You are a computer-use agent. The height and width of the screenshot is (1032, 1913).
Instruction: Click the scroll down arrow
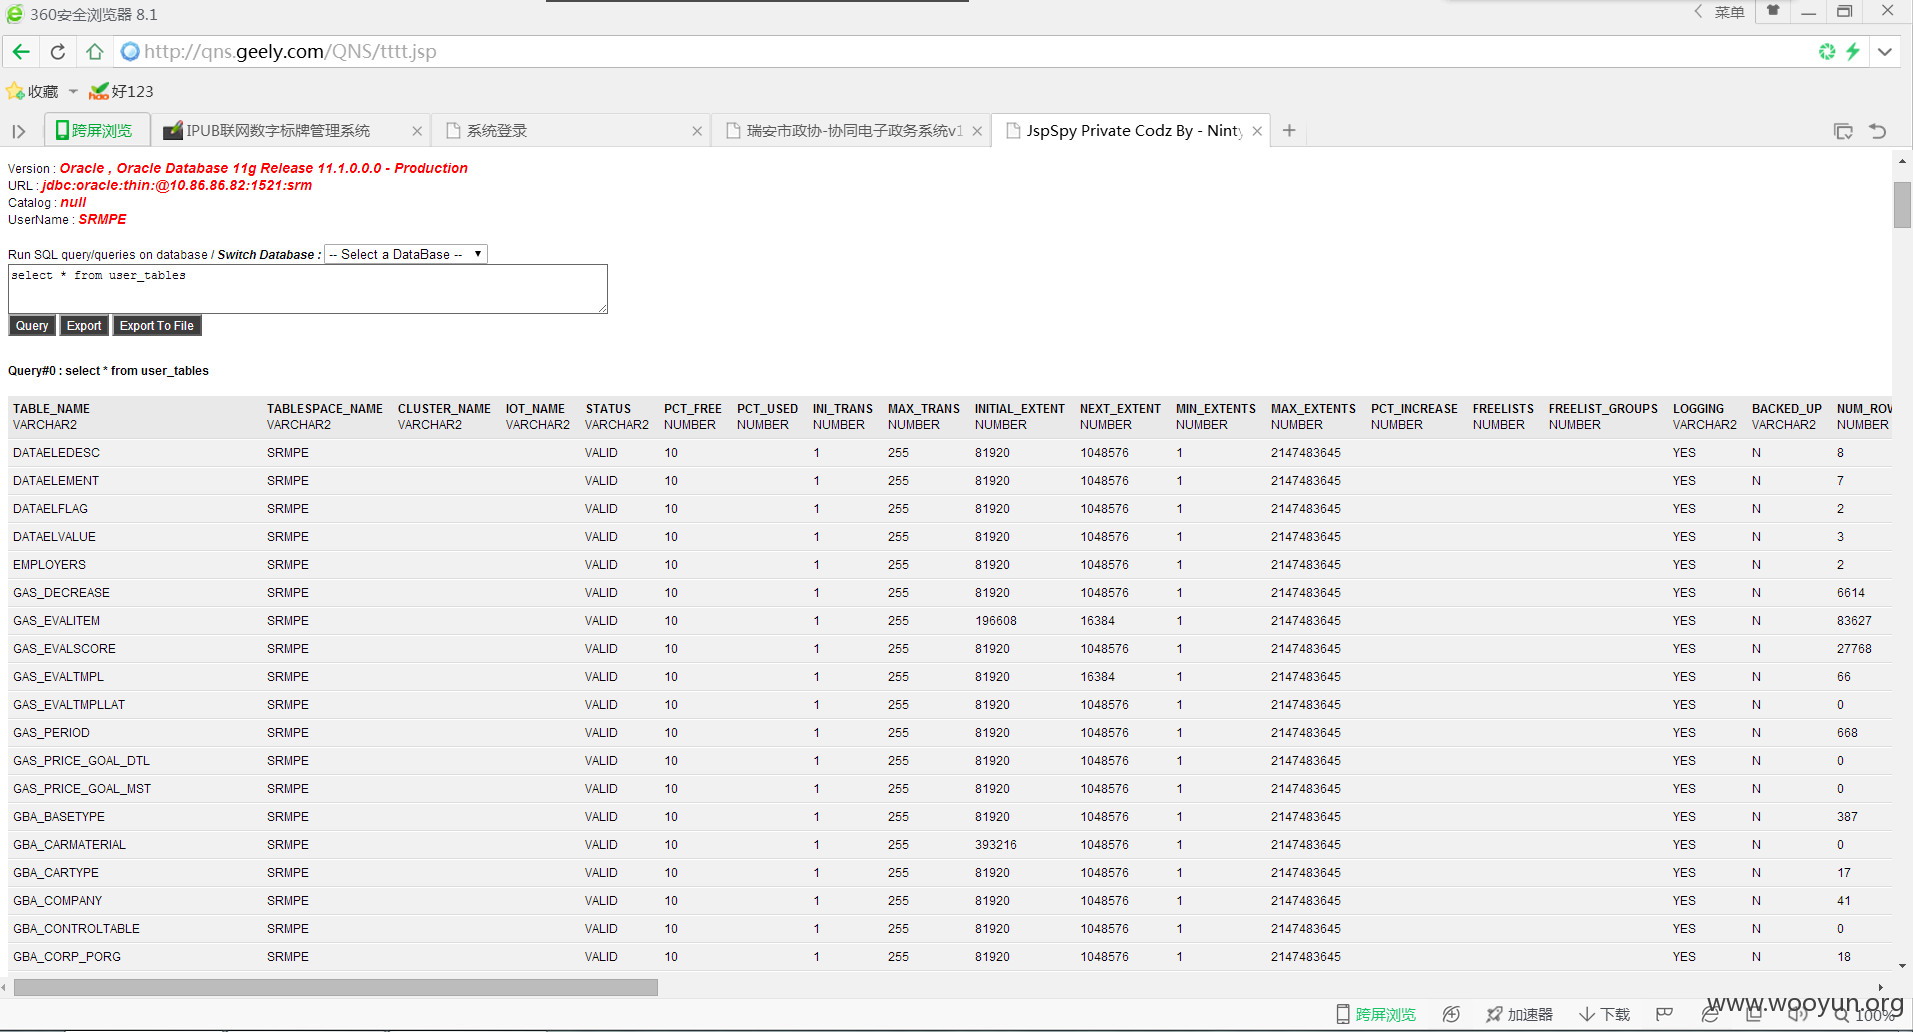(x=1902, y=966)
